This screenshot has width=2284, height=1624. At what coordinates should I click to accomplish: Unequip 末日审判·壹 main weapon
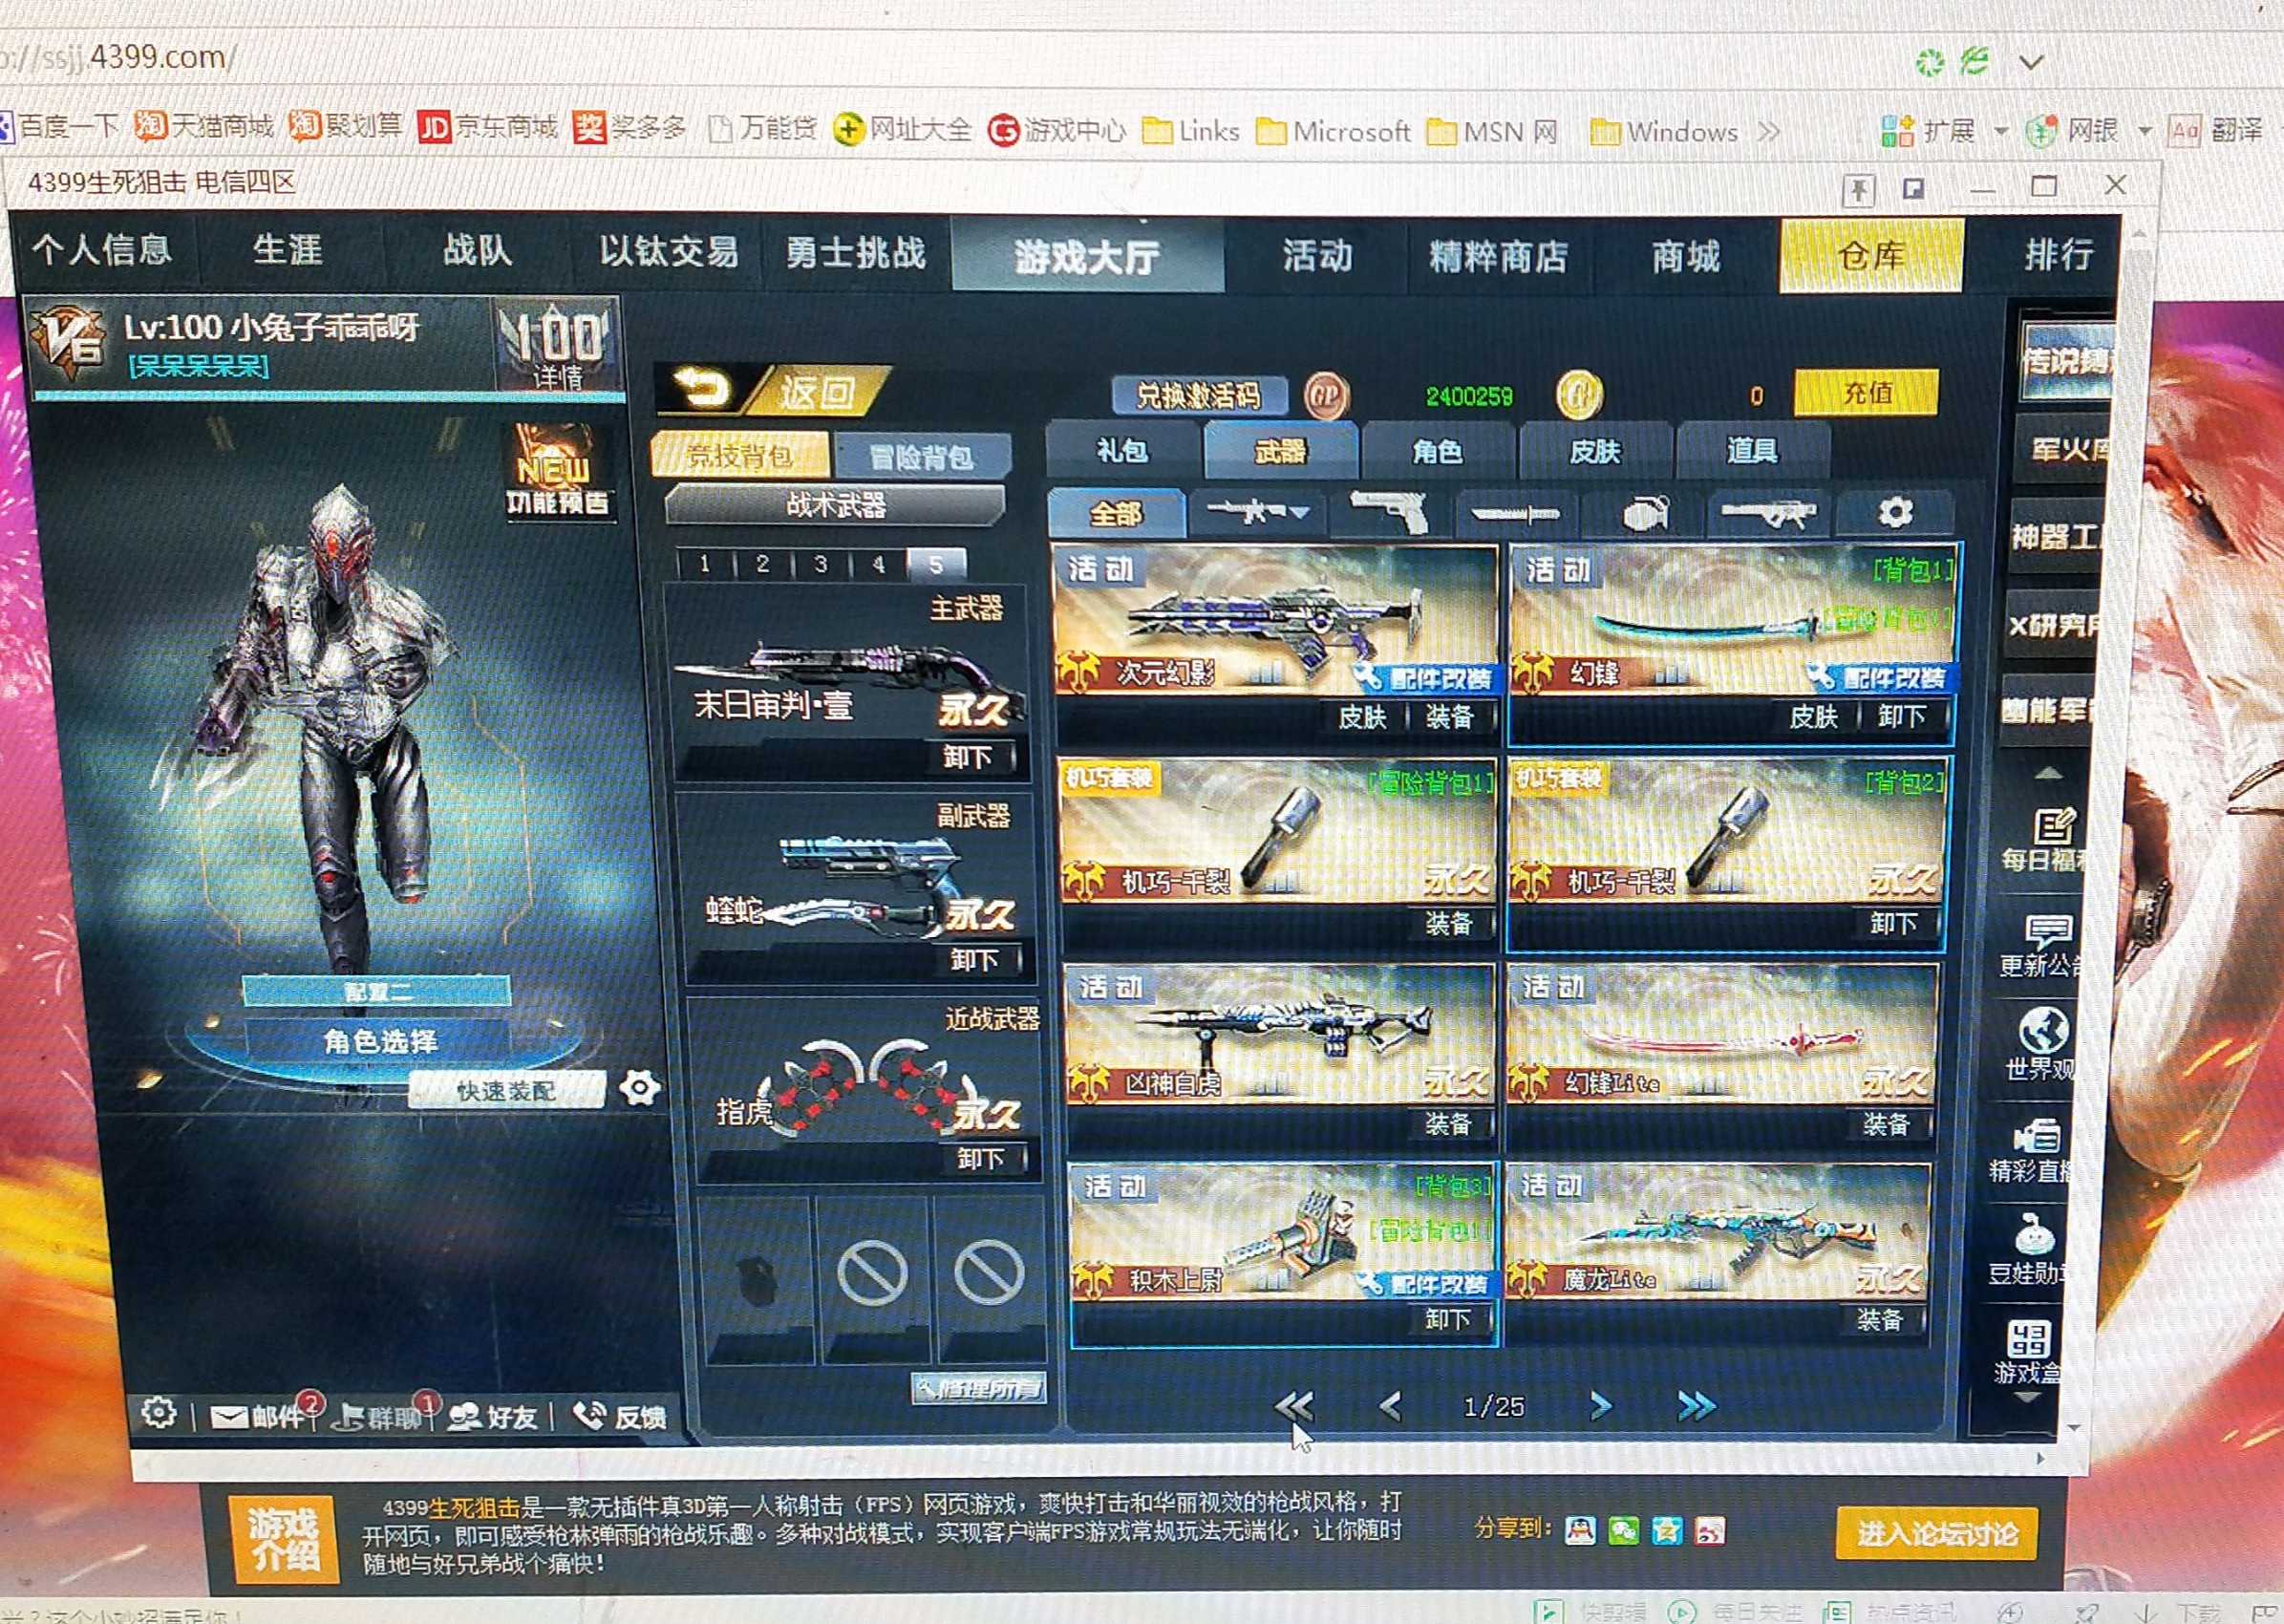click(967, 757)
